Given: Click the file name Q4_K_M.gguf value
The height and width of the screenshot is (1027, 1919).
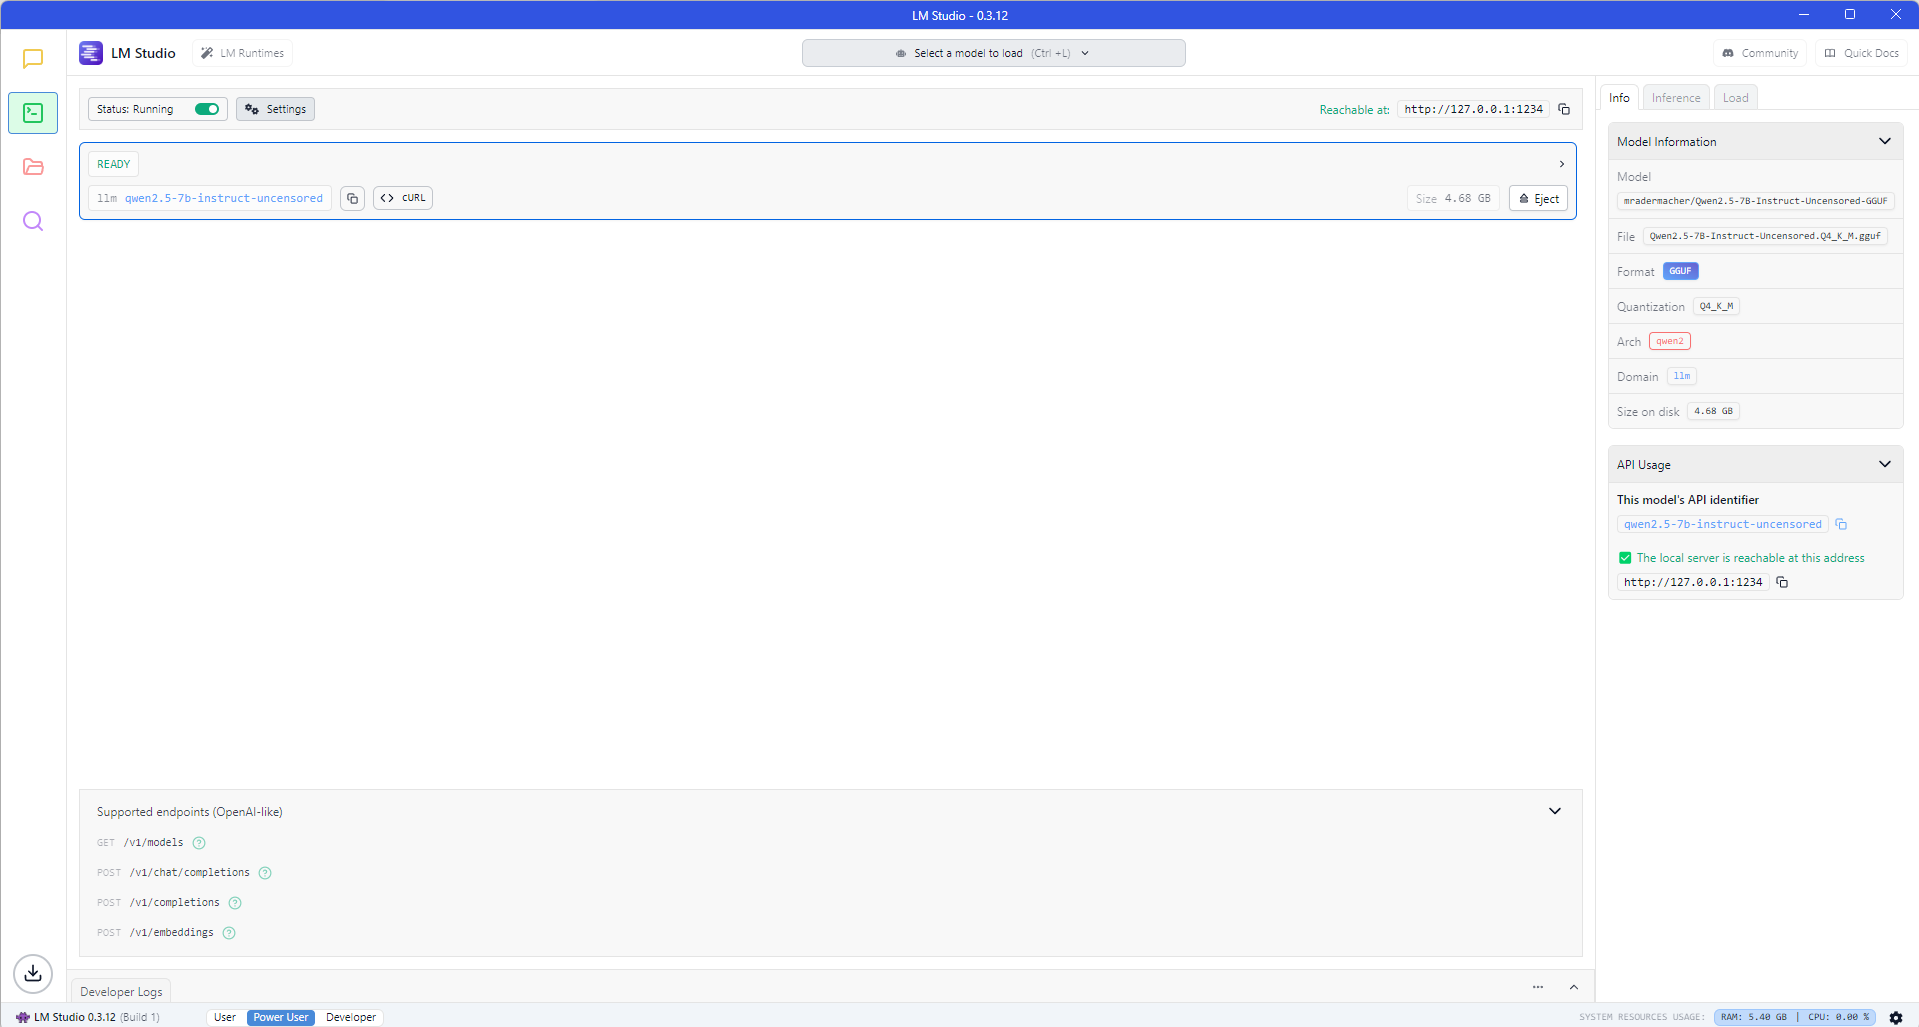Looking at the screenshot, I should 1765,236.
